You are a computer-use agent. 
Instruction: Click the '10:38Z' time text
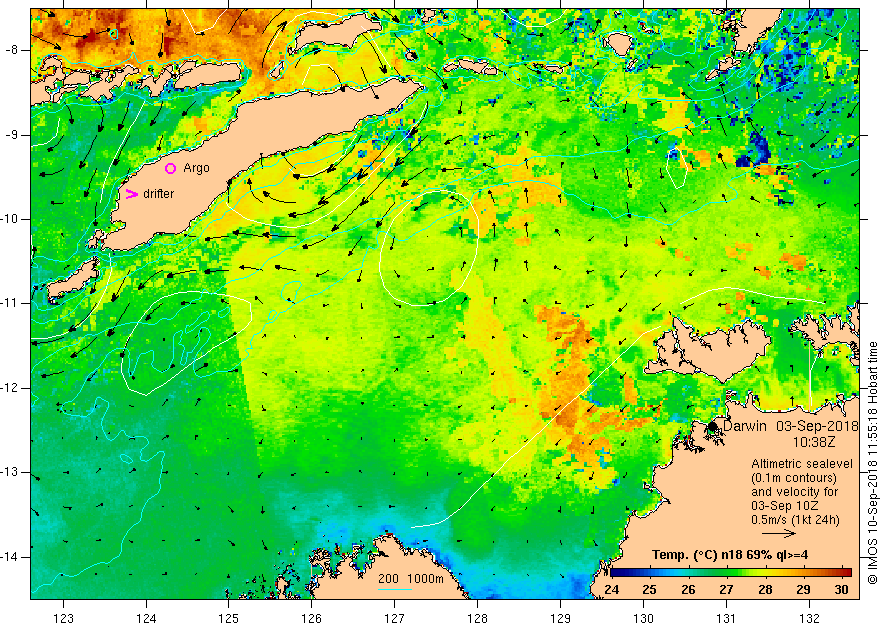(x=813, y=443)
